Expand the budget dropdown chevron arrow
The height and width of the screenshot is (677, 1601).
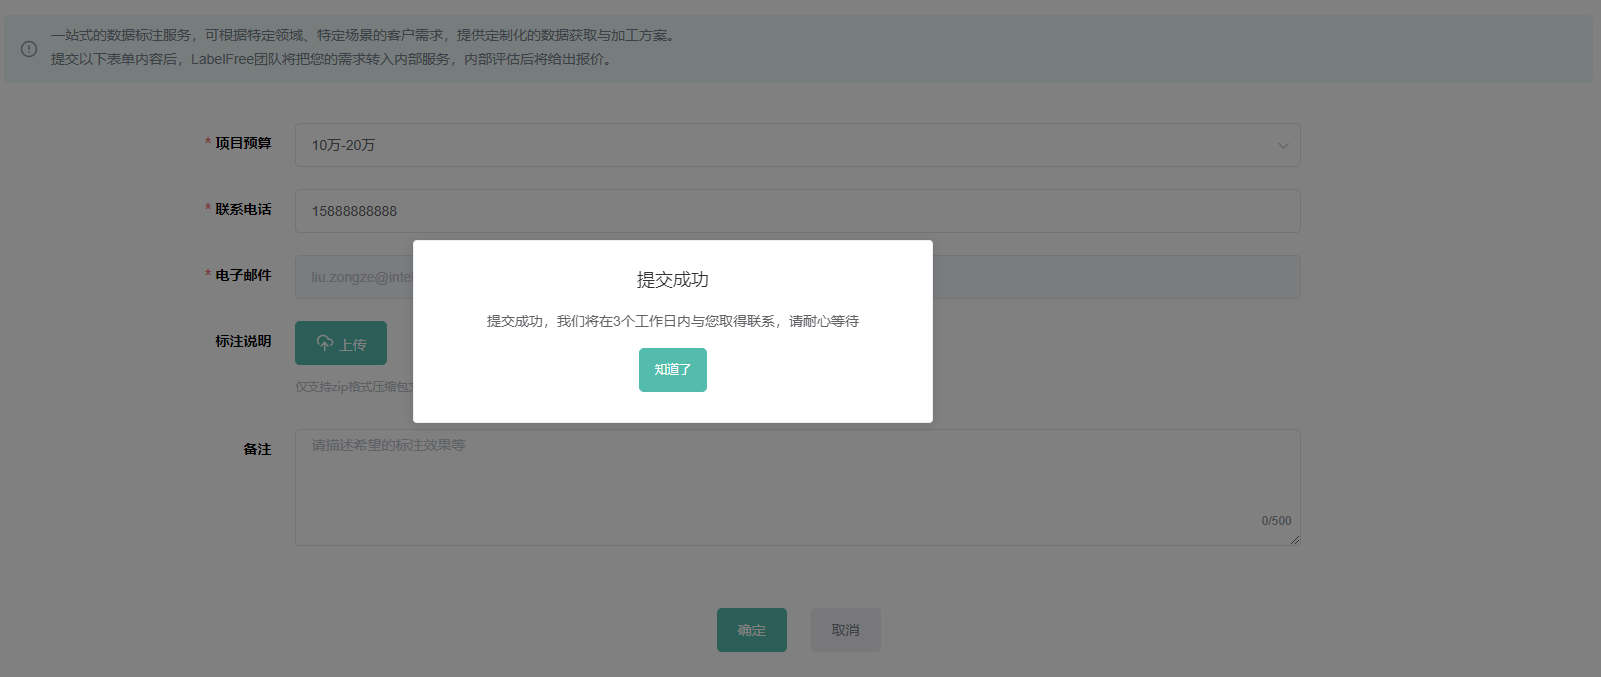1282,146
